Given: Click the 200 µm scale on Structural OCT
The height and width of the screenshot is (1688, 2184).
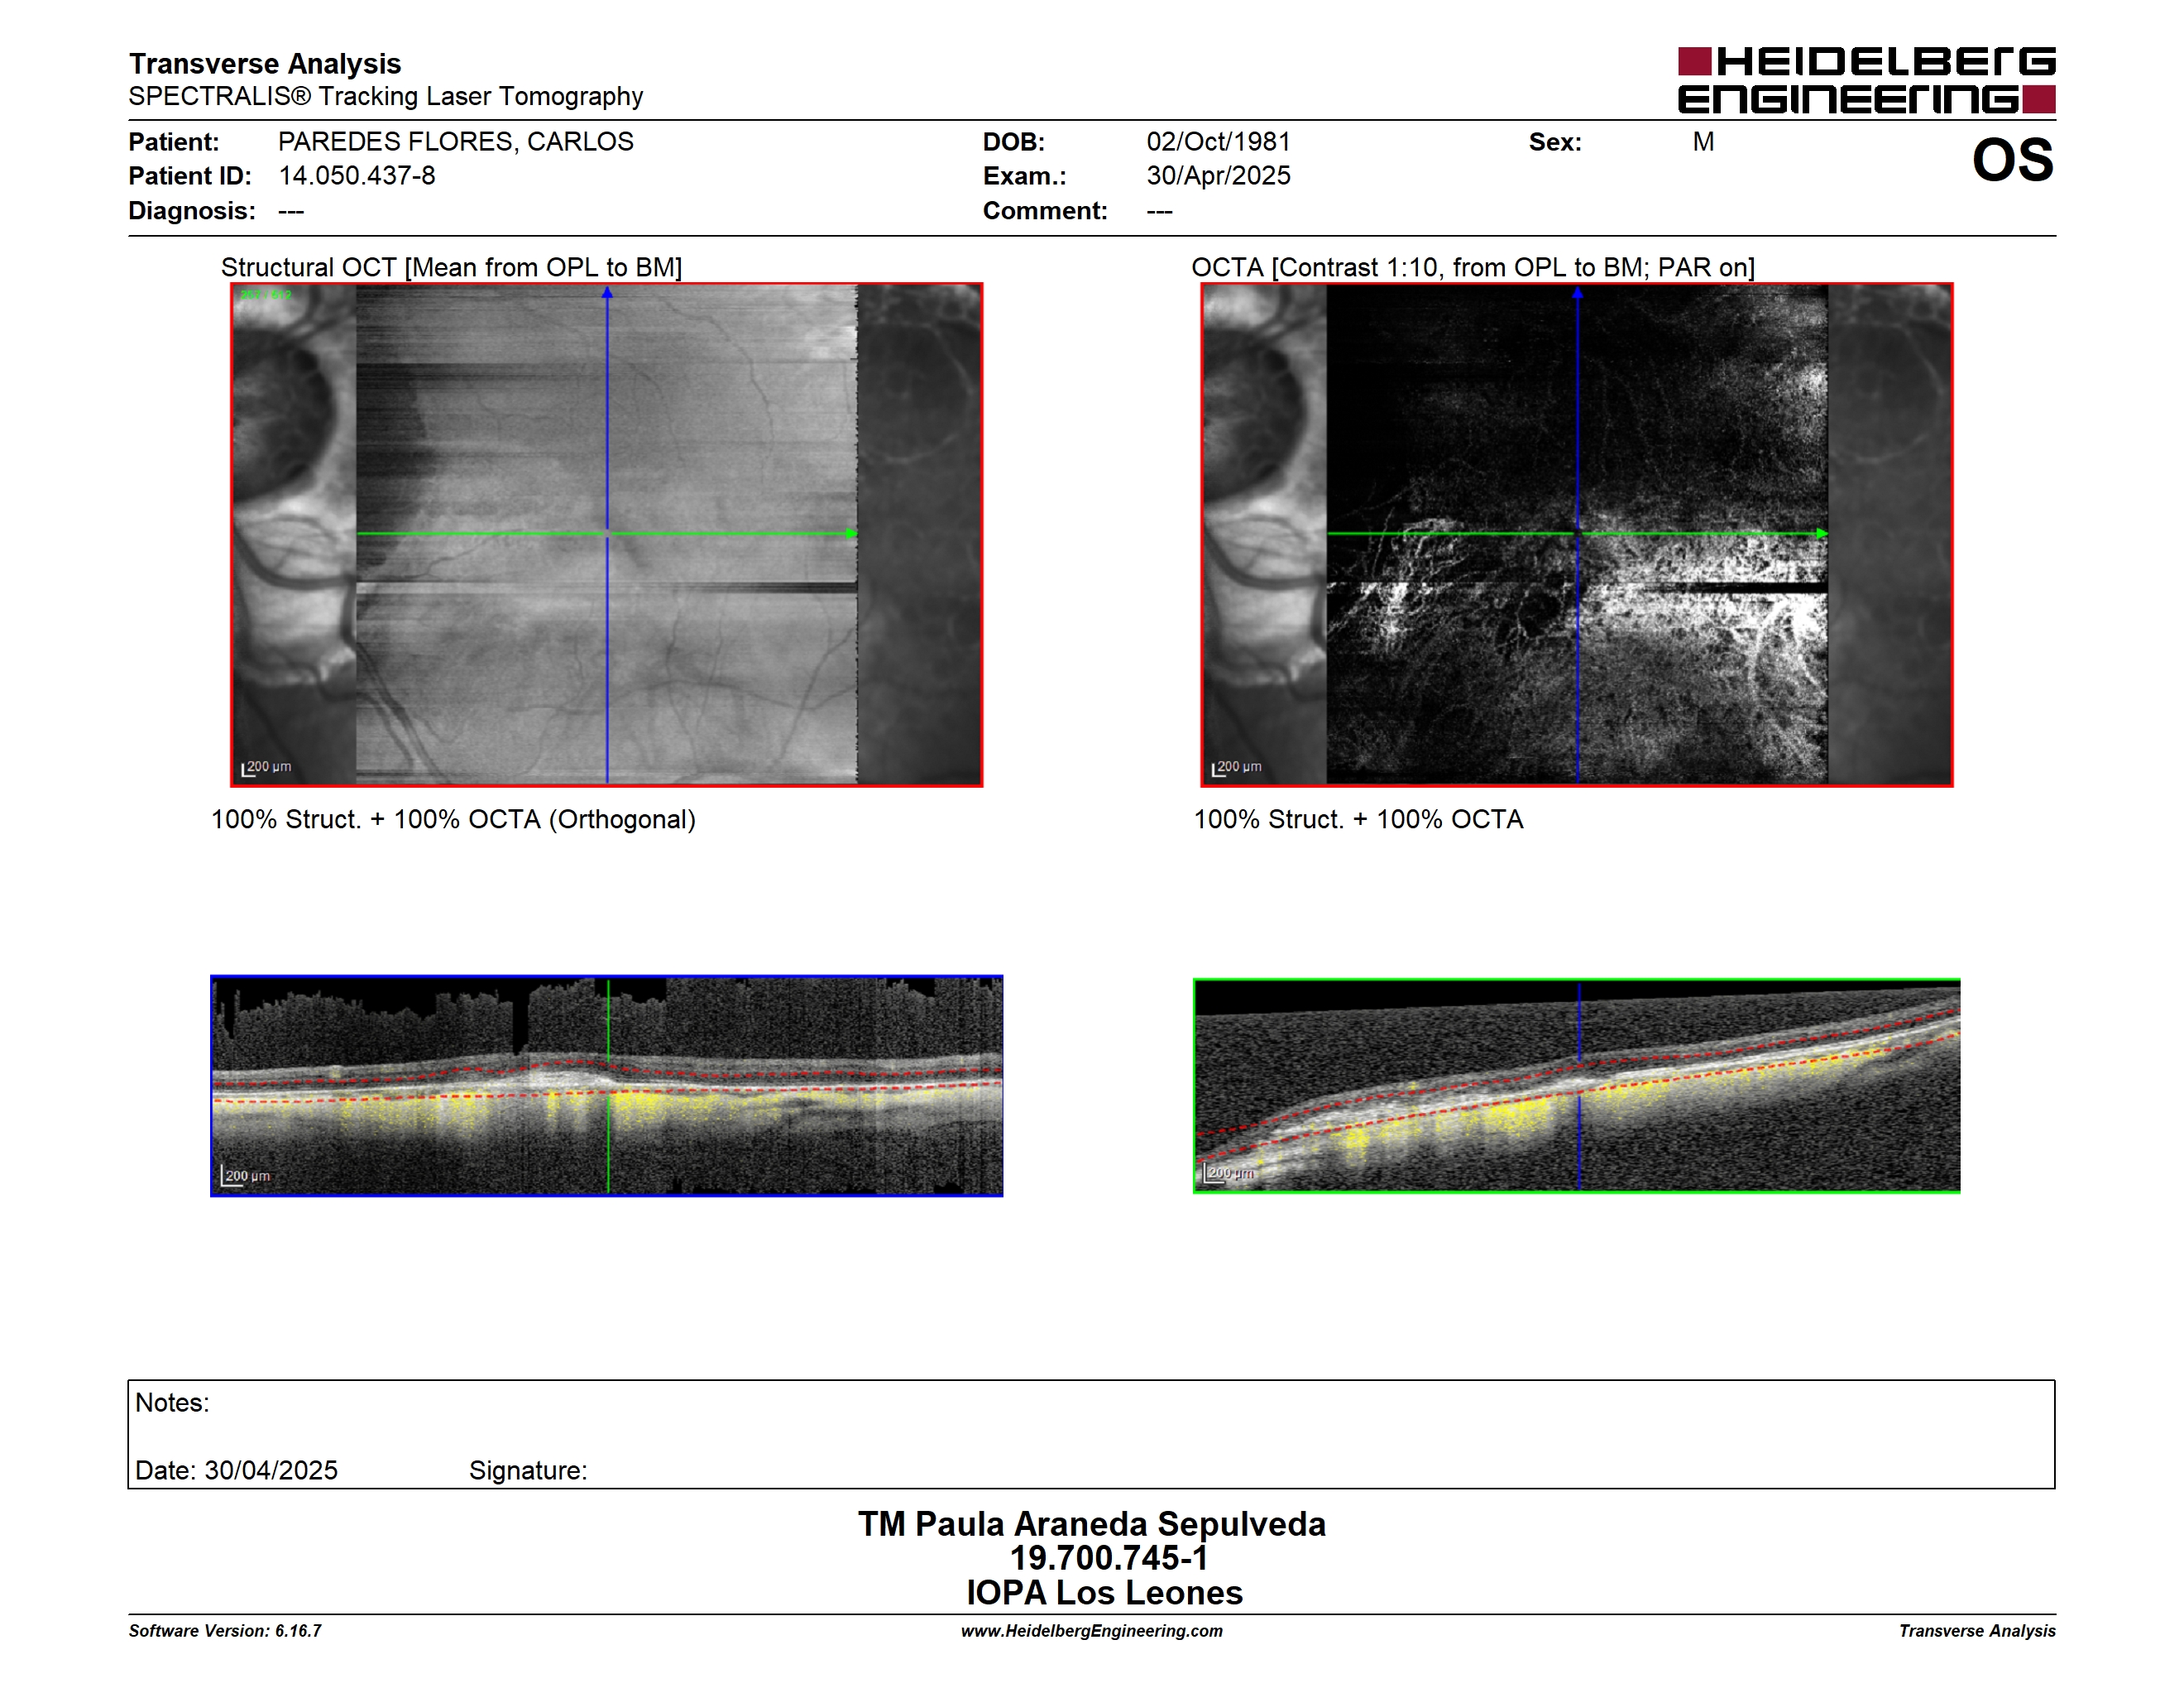Looking at the screenshot, I should click(x=266, y=767).
